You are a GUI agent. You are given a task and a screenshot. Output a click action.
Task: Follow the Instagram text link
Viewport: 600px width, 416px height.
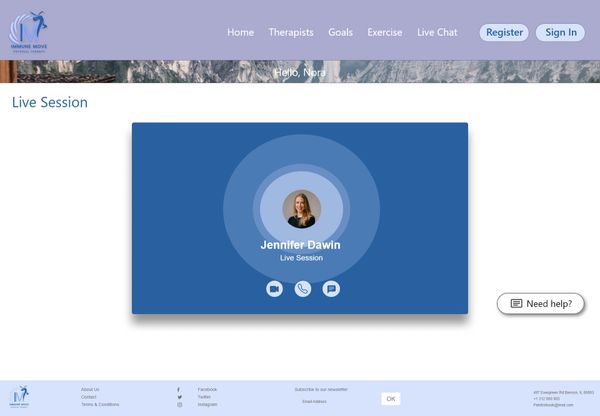point(207,405)
